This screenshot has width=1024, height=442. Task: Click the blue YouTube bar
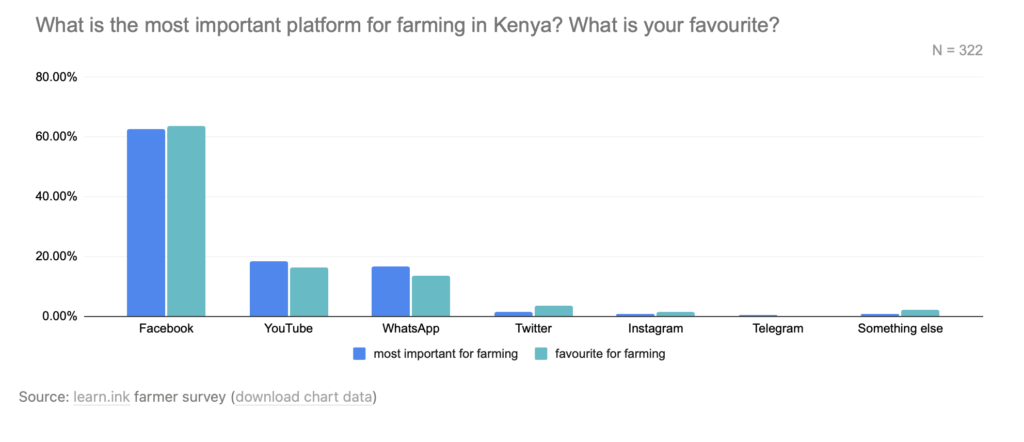pos(268,289)
